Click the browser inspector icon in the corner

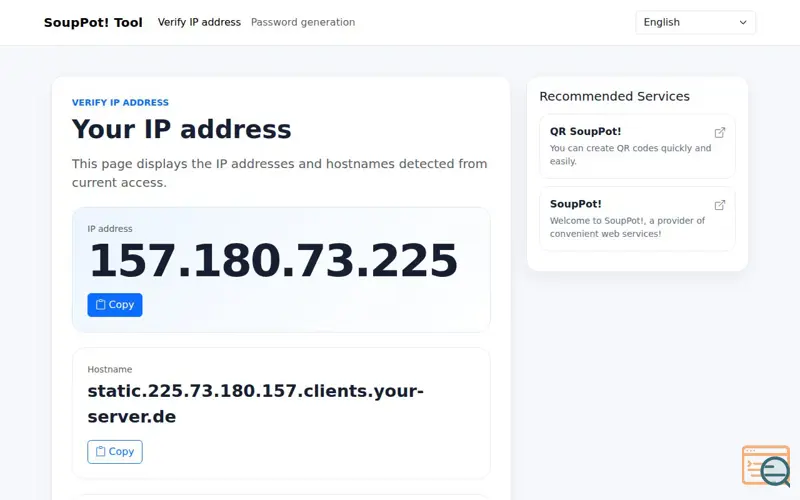(766, 466)
